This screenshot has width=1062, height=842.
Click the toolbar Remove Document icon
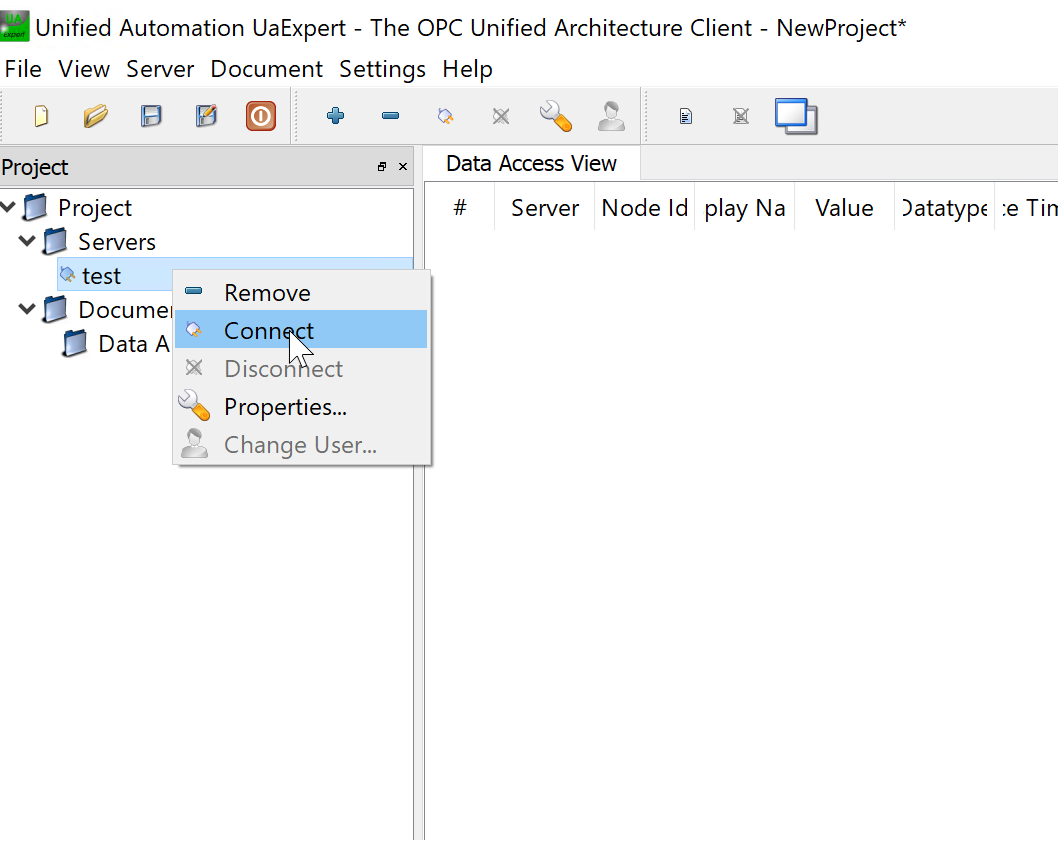click(741, 117)
